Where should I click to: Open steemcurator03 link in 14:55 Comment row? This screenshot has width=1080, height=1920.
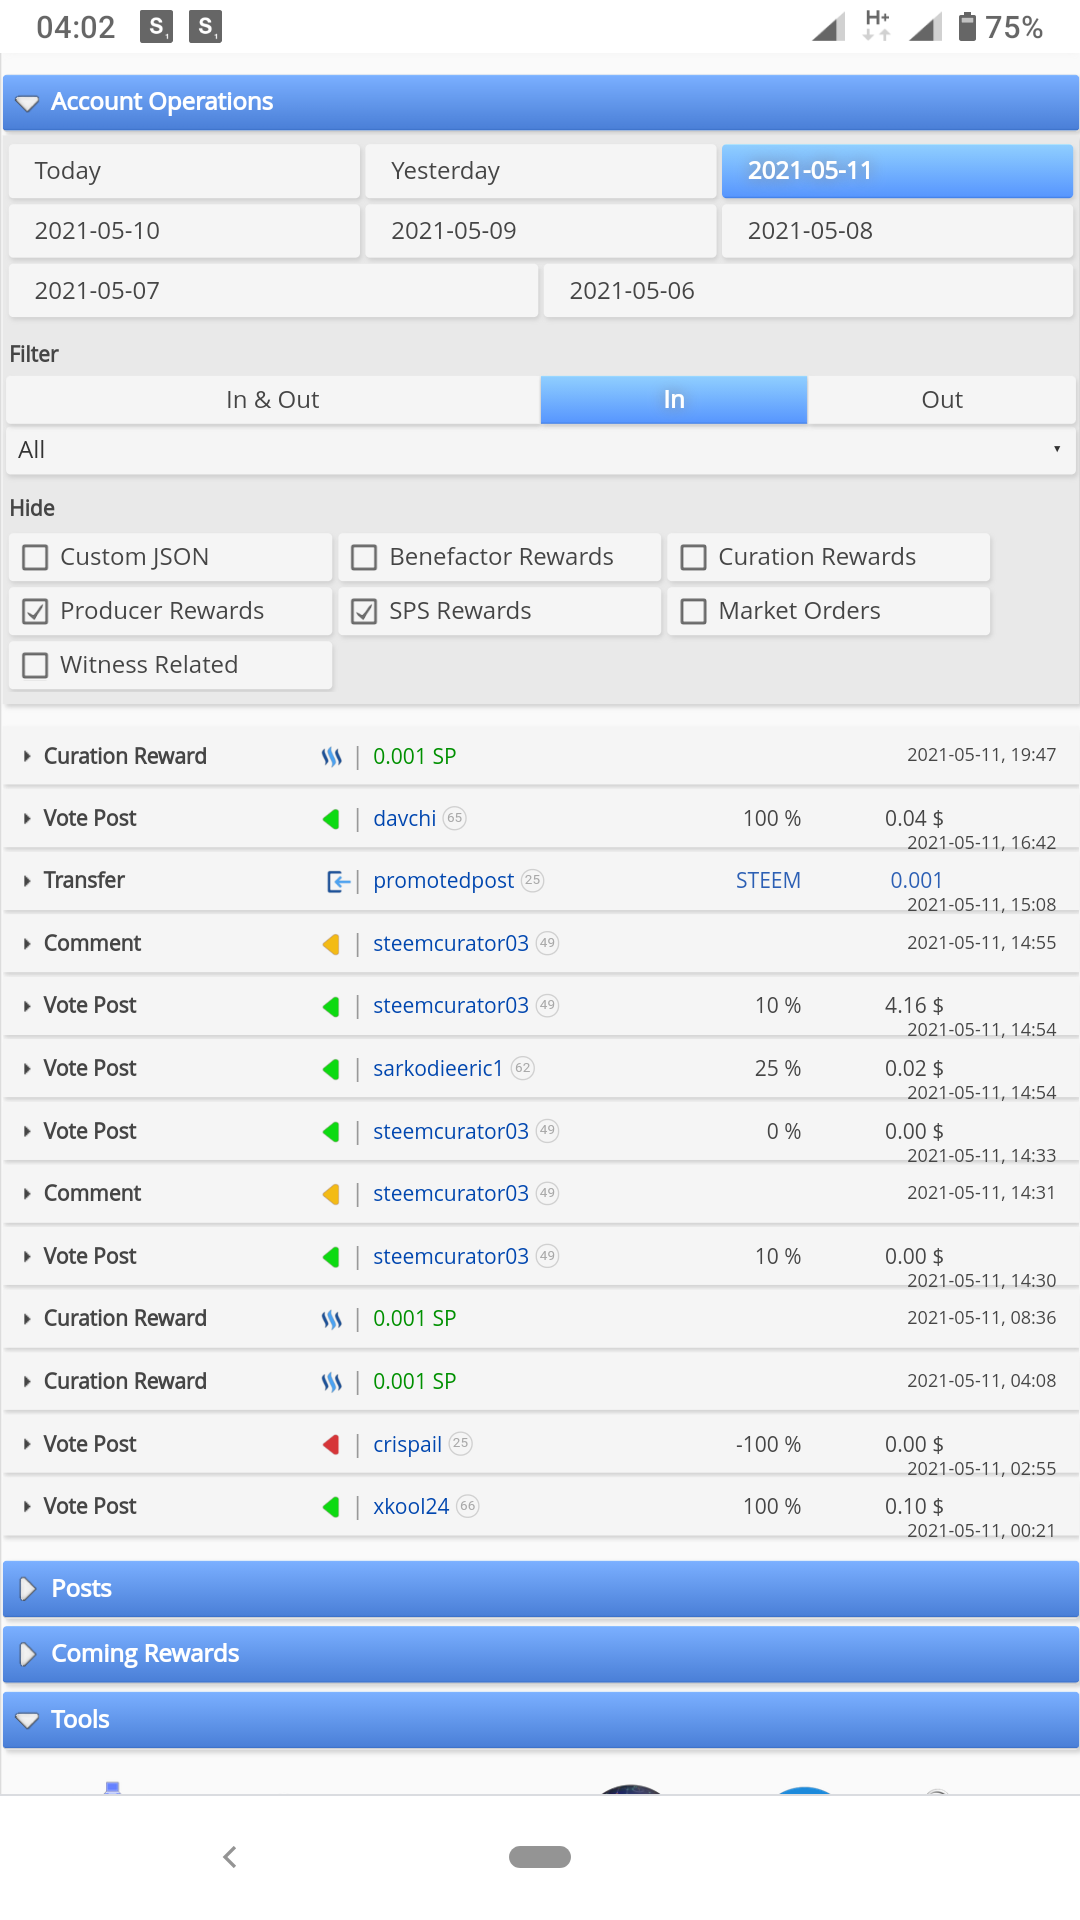(451, 944)
